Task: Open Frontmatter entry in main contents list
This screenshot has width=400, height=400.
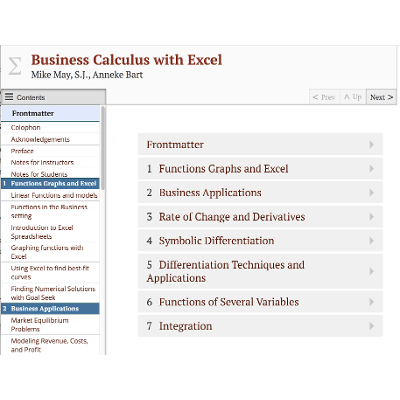Action: pyautogui.click(x=260, y=144)
